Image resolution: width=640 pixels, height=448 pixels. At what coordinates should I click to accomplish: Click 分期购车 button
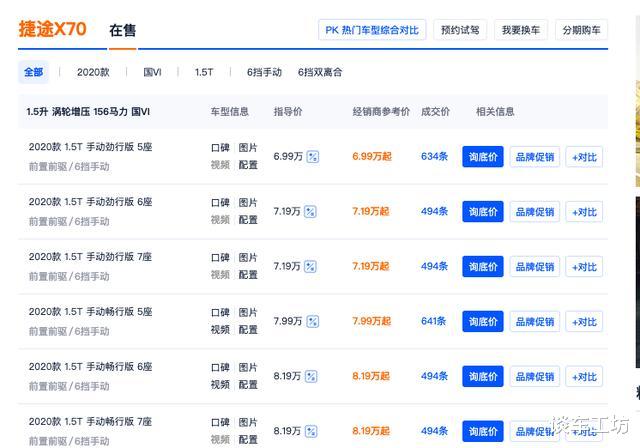point(581,30)
